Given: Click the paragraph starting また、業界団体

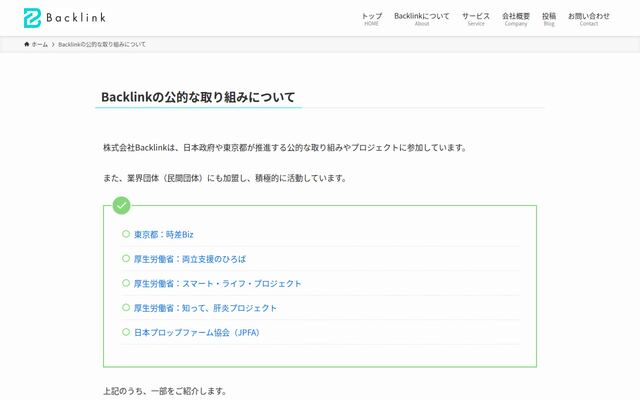Looking at the screenshot, I should click(225, 178).
